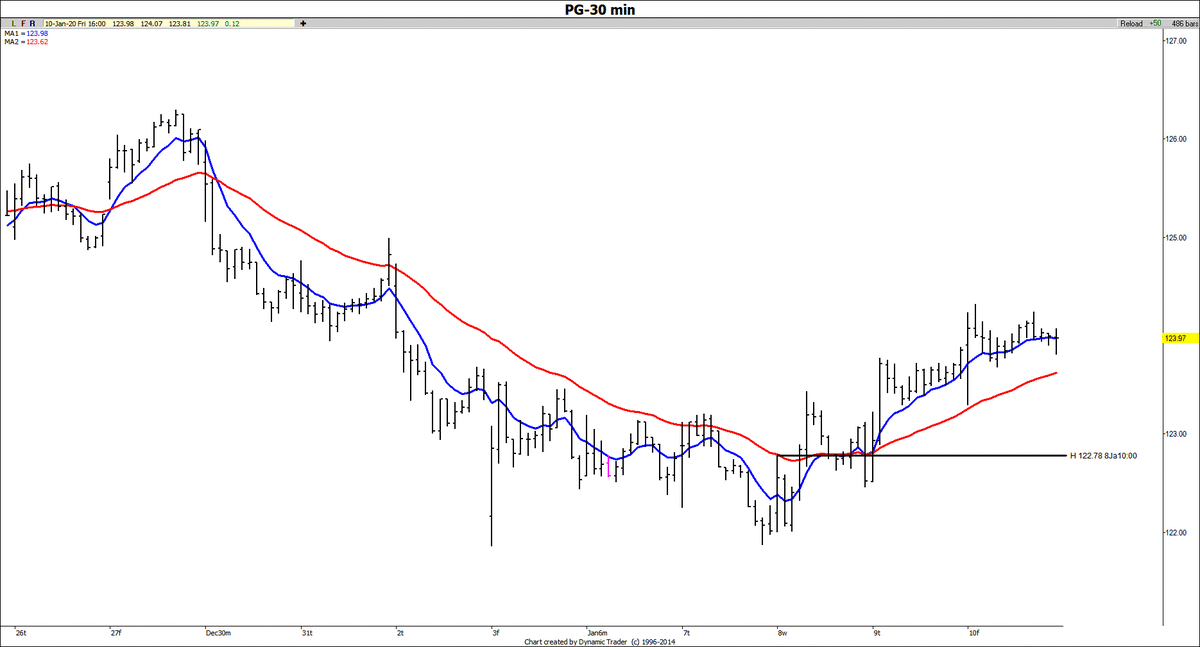This screenshot has height=647, width=1200.
Task: Click the 486 bars count label
Action: pos(1181,22)
